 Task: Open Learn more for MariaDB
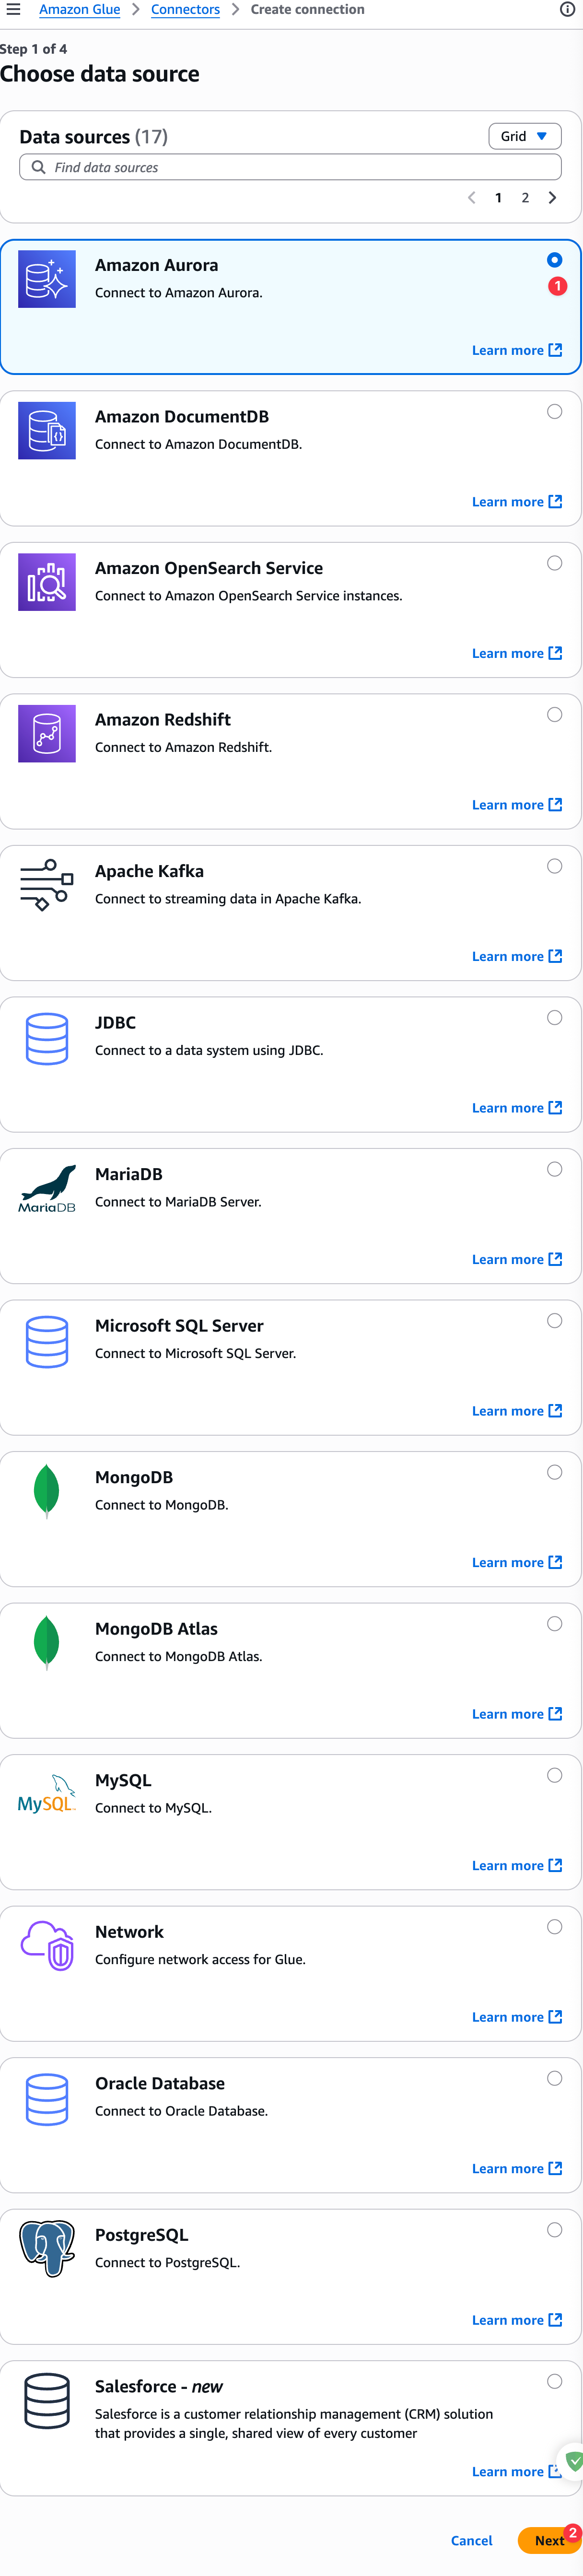(517, 1259)
